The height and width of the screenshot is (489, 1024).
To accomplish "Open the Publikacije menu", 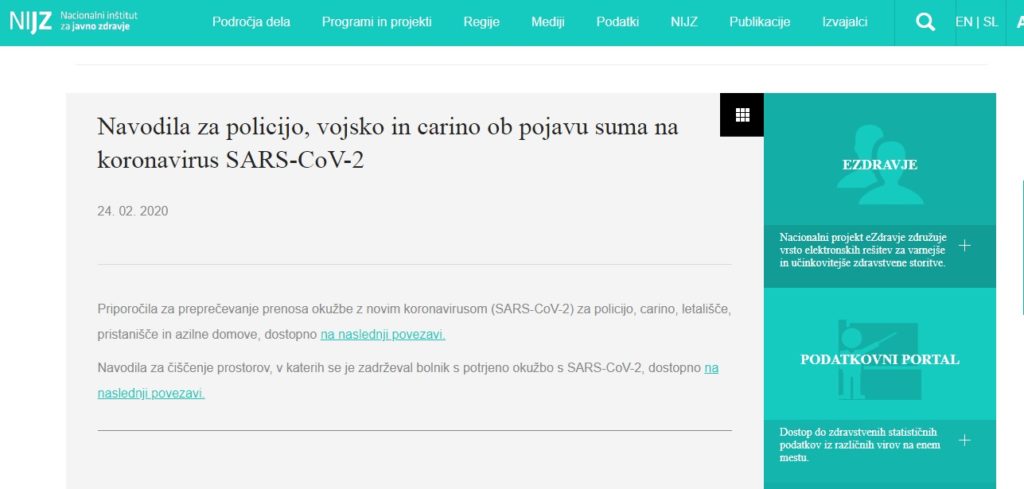I will coord(759,22).
